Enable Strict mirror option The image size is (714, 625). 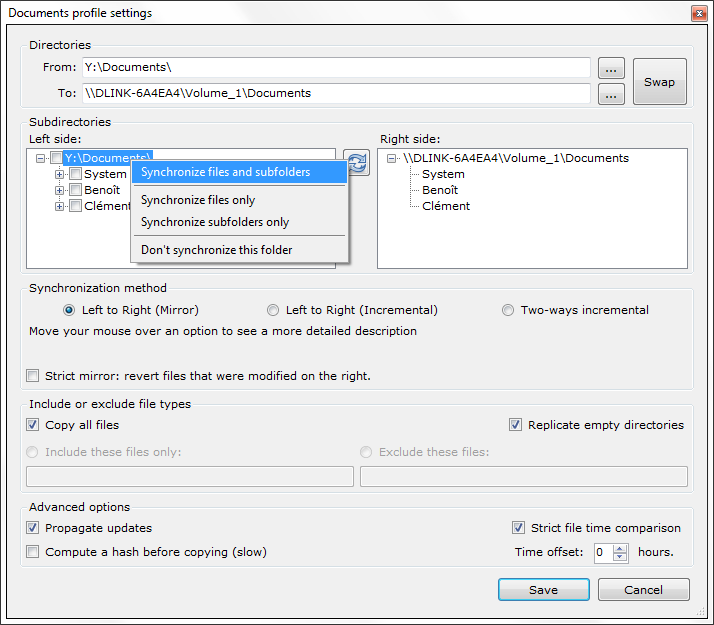pyautogui.click(x=35, y=376)
